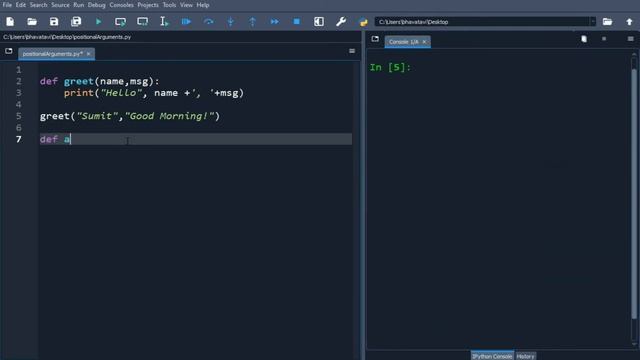640x360 pixels.
Task: Click line number 7 in gutter
Action: (x=18, y=139)
